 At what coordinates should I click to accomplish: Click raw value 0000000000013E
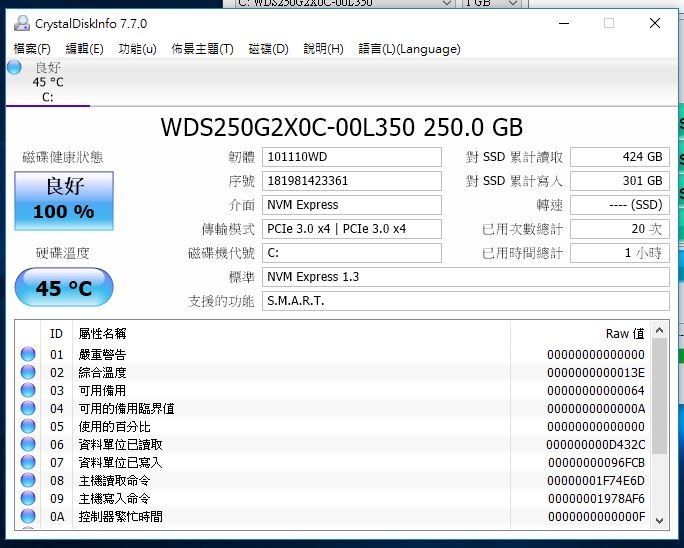[x=596, y=373]
